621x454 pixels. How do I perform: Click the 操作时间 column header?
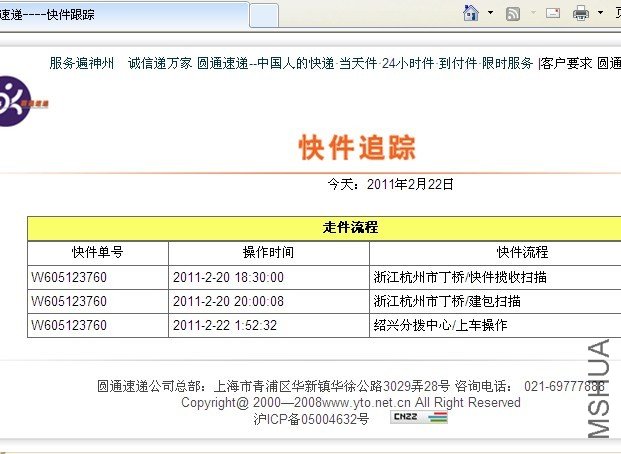[x=268, y=252]
